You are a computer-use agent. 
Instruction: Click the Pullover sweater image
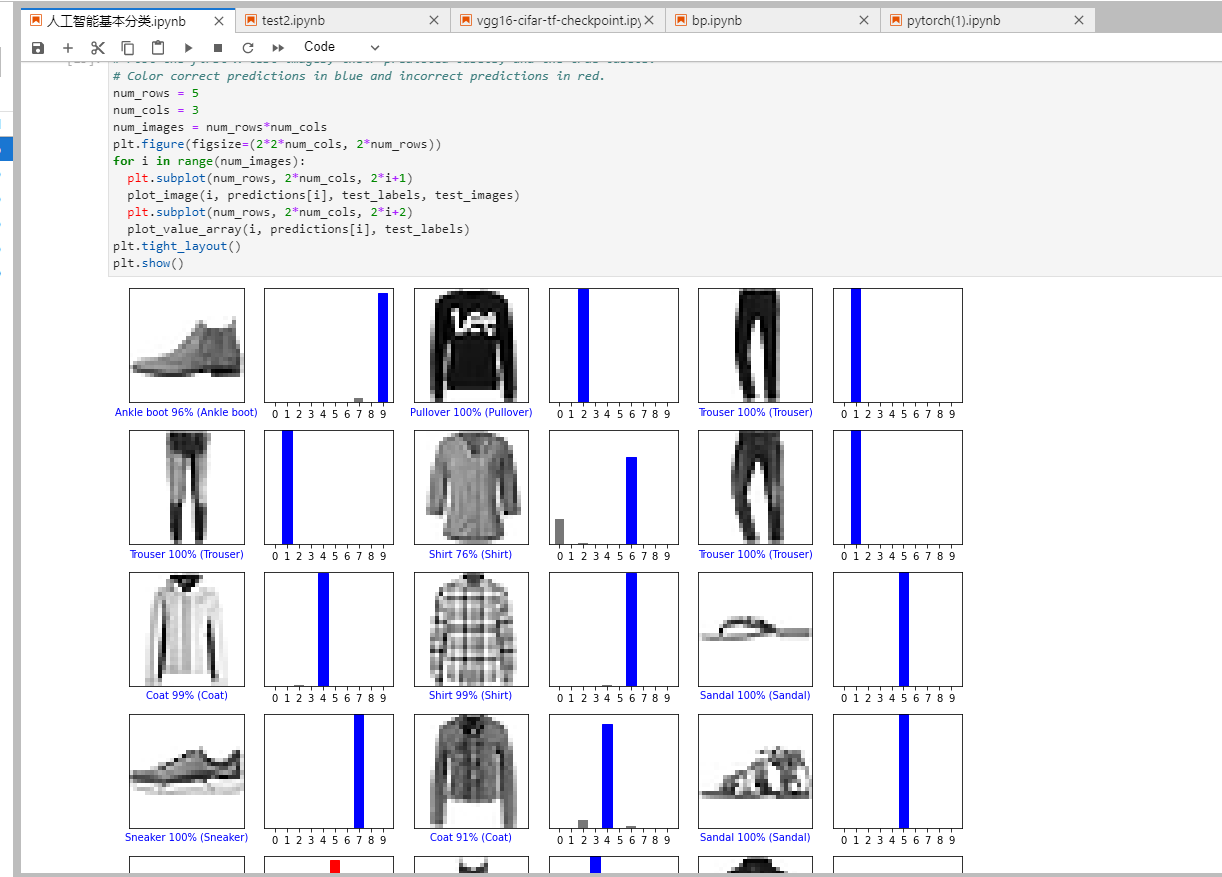(472, 346)
